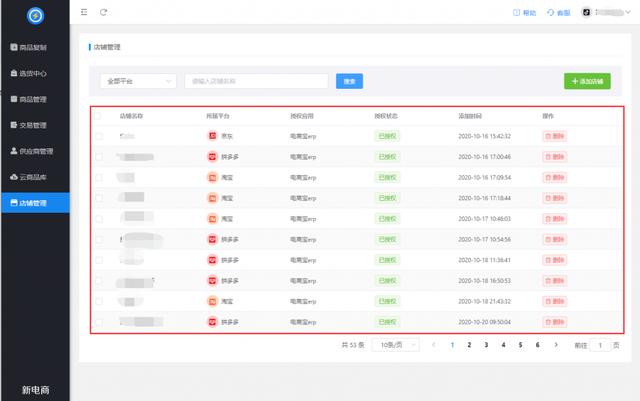Delete the store added 2020-10-18 21:43:32

(555, 301)
